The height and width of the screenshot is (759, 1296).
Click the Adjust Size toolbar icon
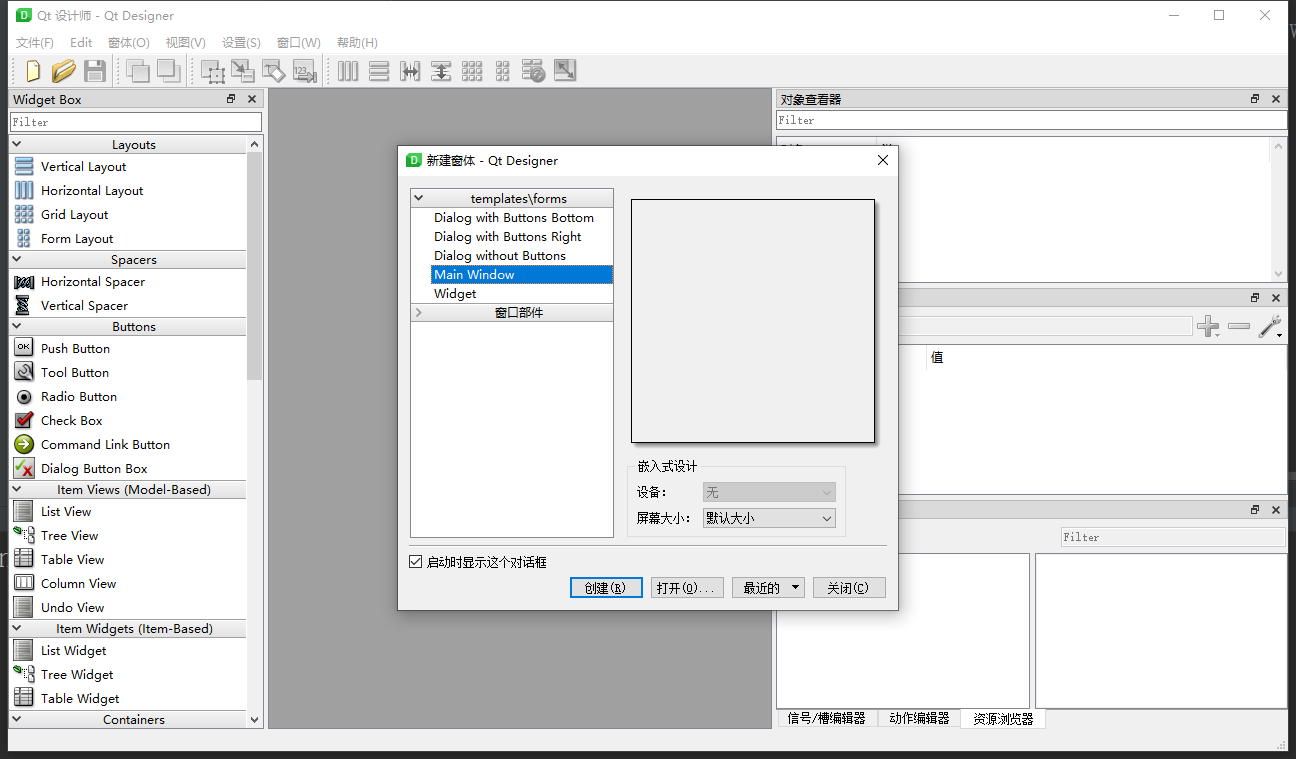coord(565,70)
